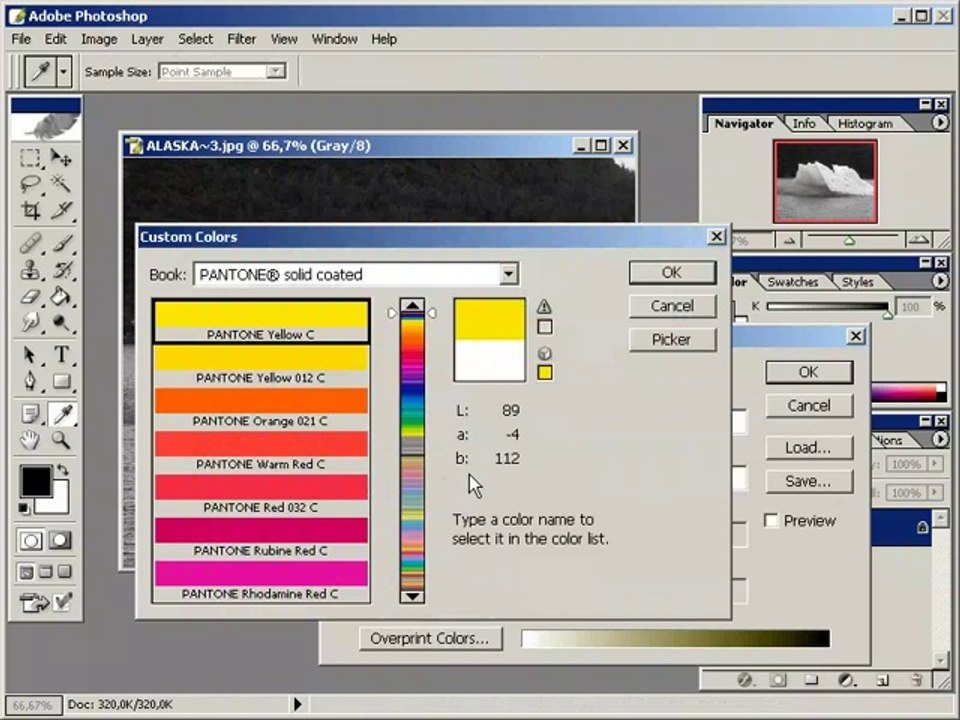Select the Crop tool
Screen dimensions: 960x720
point(29,210)
